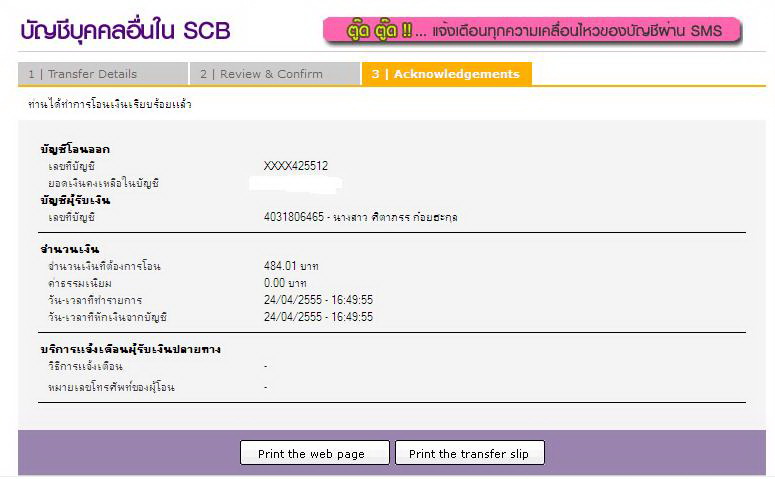
Task: Click the bold amount section heading above 484.01
Action: click(x=70, y=249)
